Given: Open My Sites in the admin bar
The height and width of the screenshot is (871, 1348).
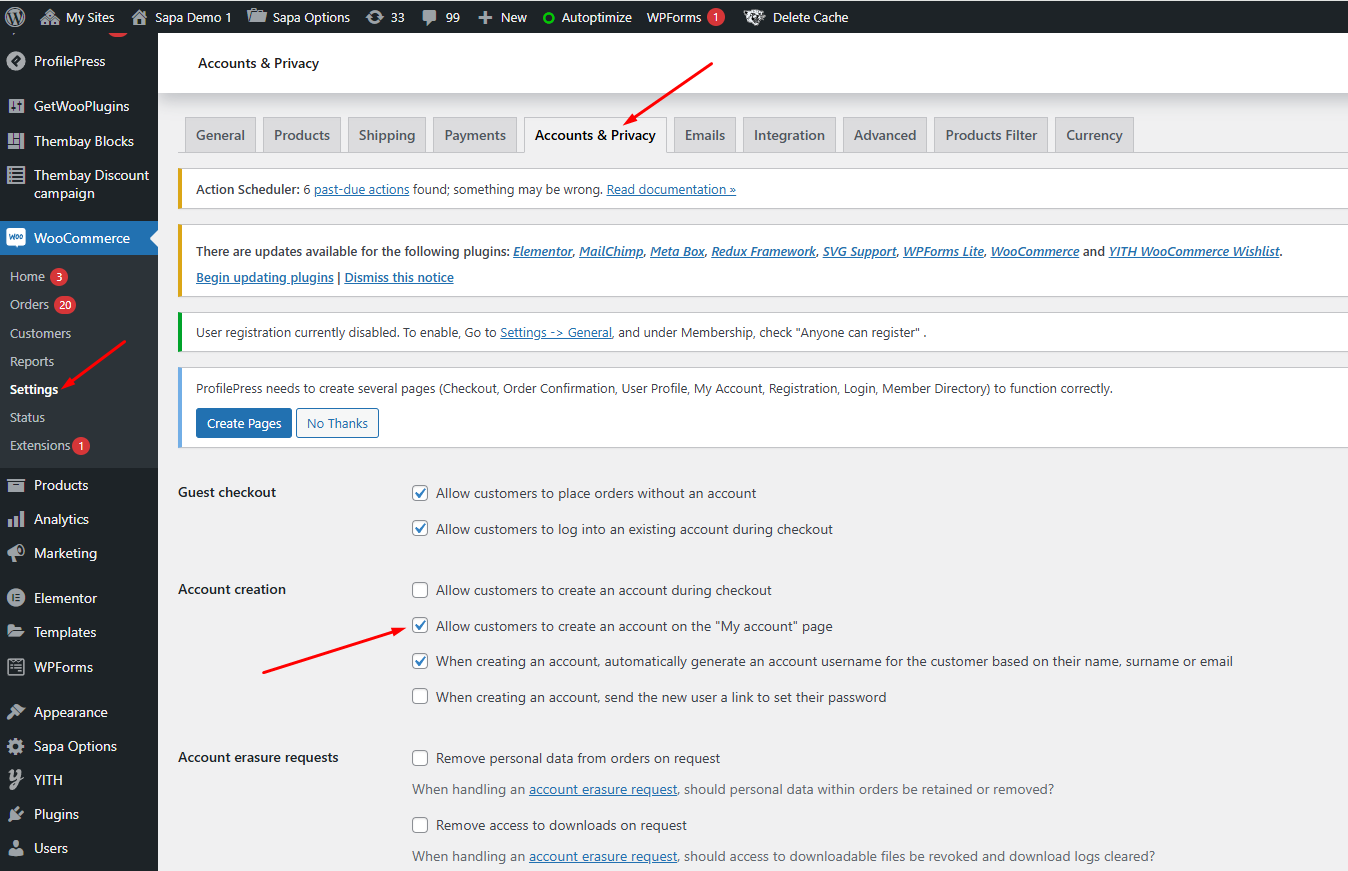Looking at the screenshot, I should (x=78, y=17).
